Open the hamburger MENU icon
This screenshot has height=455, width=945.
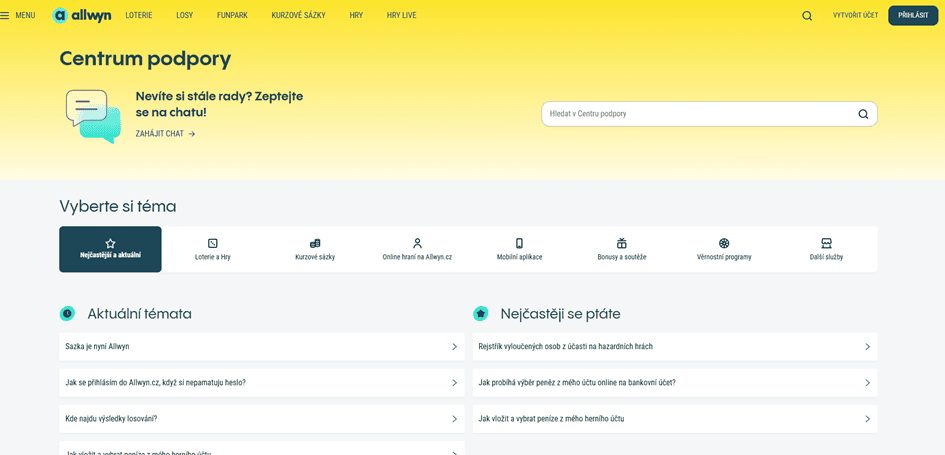5,16
